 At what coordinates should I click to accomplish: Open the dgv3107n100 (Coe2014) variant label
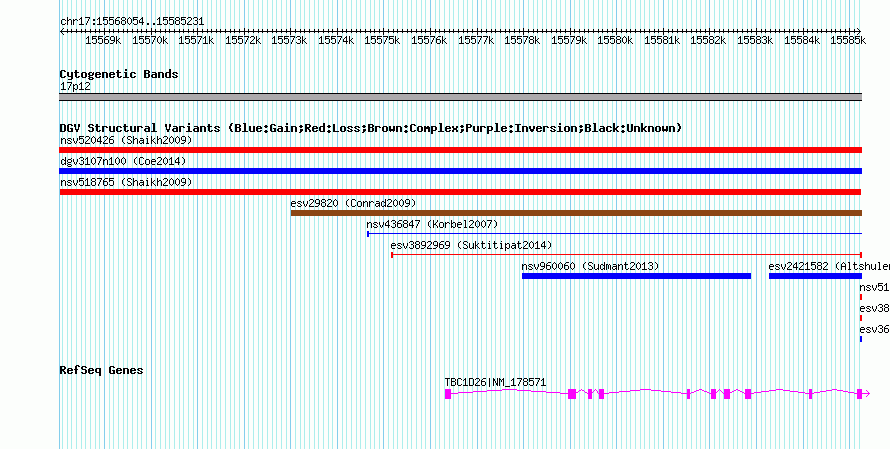[x=123, y=161]
